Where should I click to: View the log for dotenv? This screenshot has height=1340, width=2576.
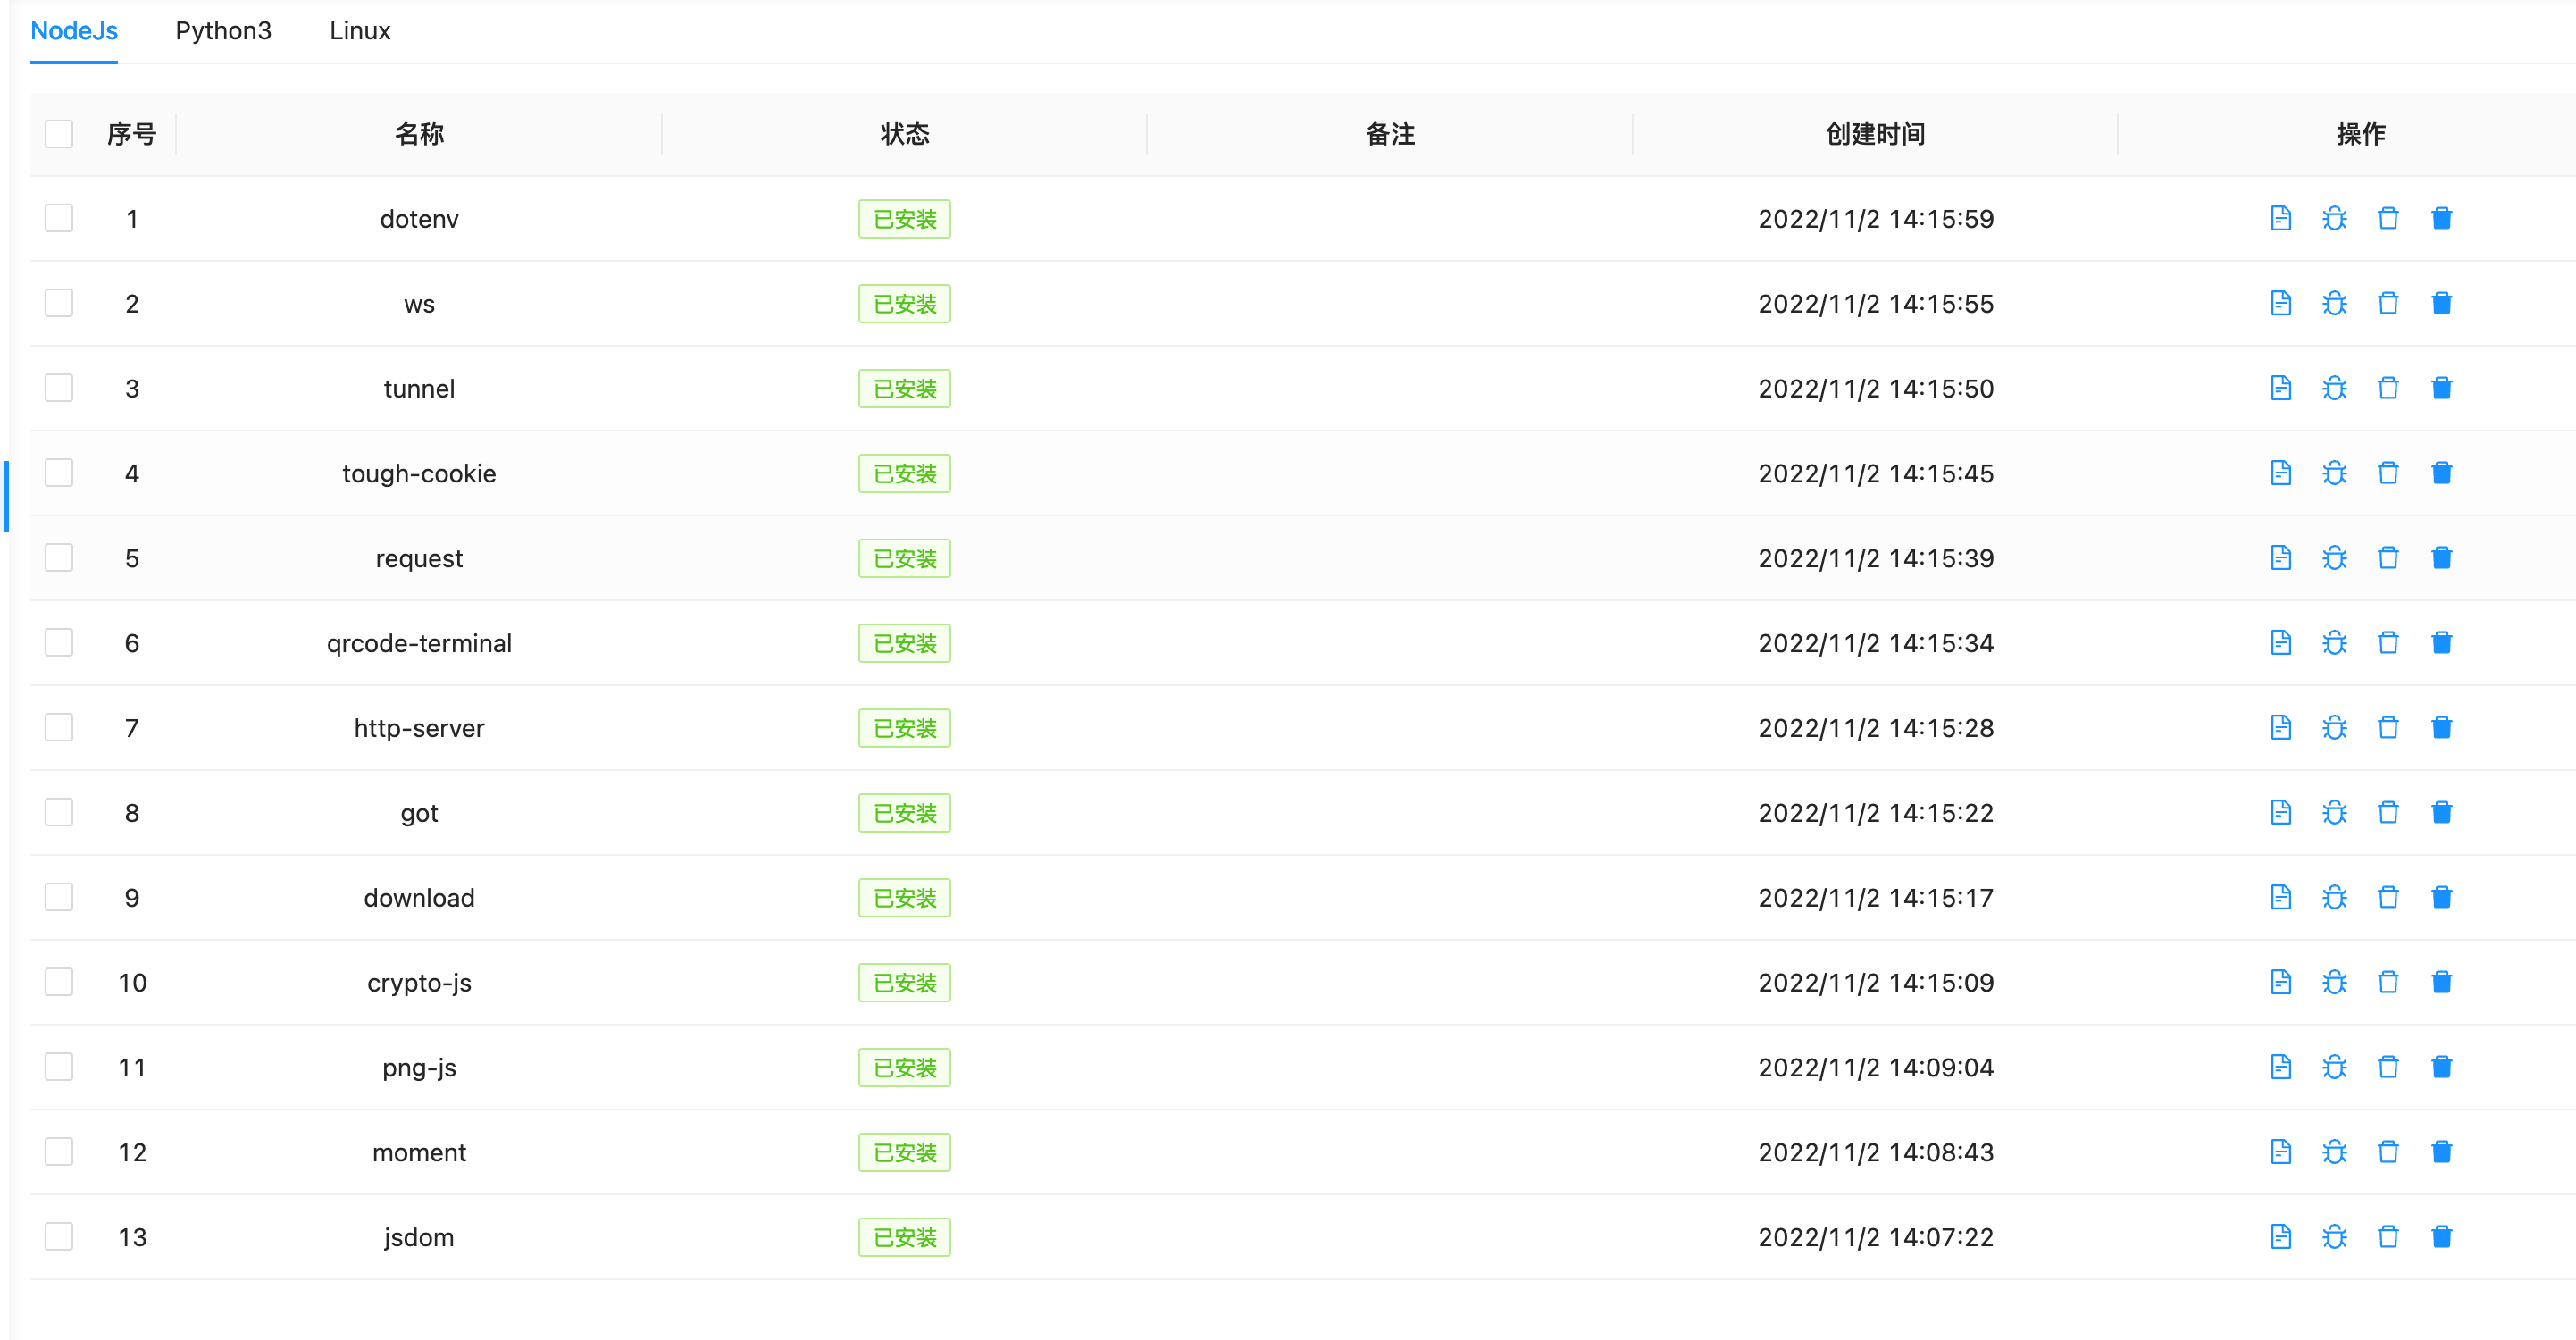click(x=2280, y=218)
